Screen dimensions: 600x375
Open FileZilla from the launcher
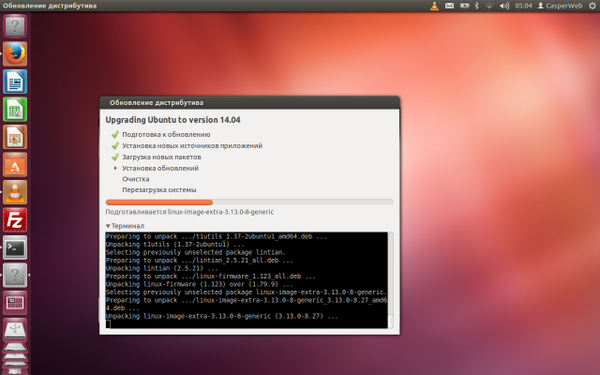pos(15,220)
